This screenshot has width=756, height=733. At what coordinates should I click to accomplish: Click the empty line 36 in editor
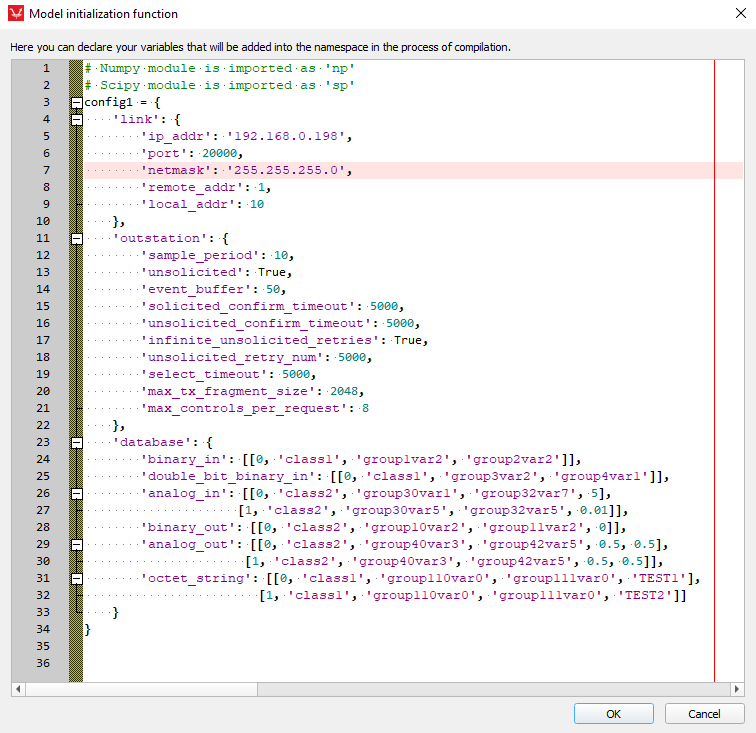pyautogui.click(x=400, y=663)
